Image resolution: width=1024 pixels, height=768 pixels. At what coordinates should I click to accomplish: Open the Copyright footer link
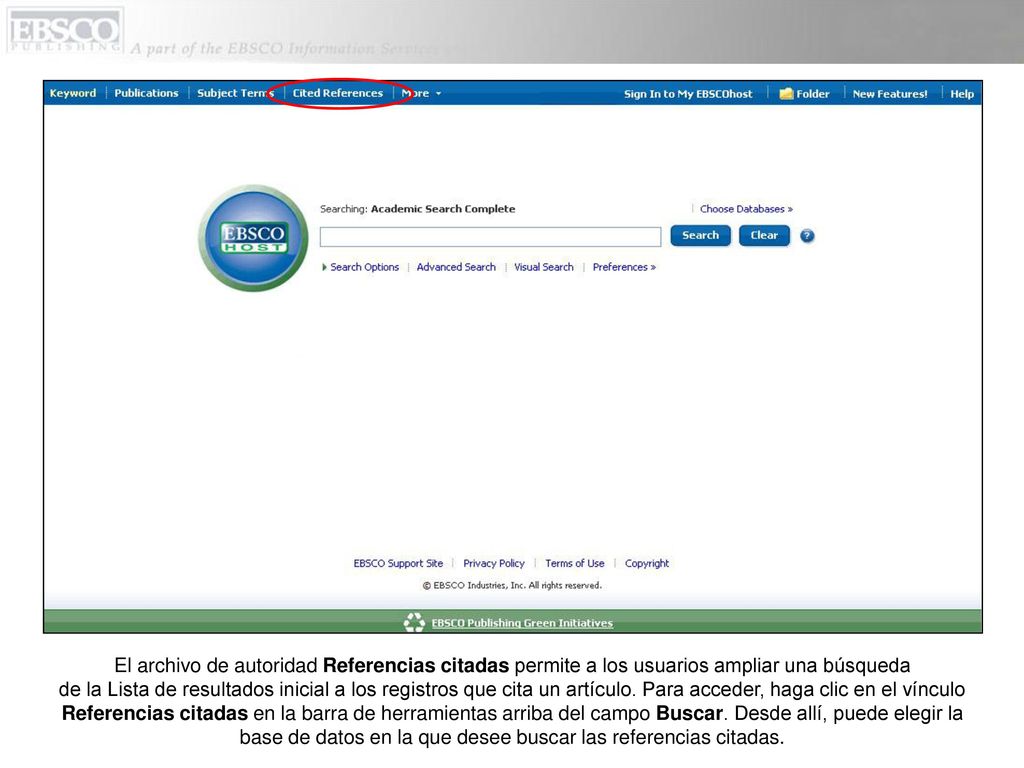point(647,563)
